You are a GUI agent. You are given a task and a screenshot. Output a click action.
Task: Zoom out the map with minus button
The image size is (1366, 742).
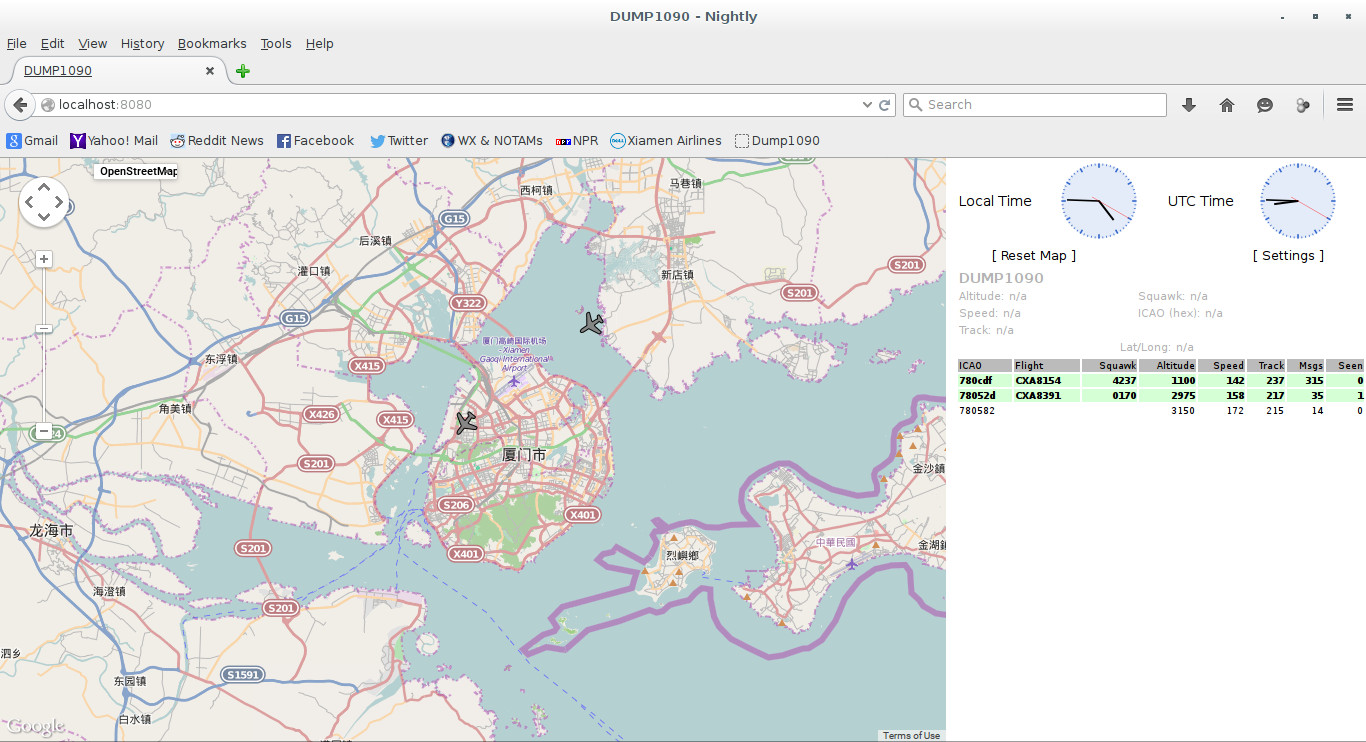click(x=44, y=432)
